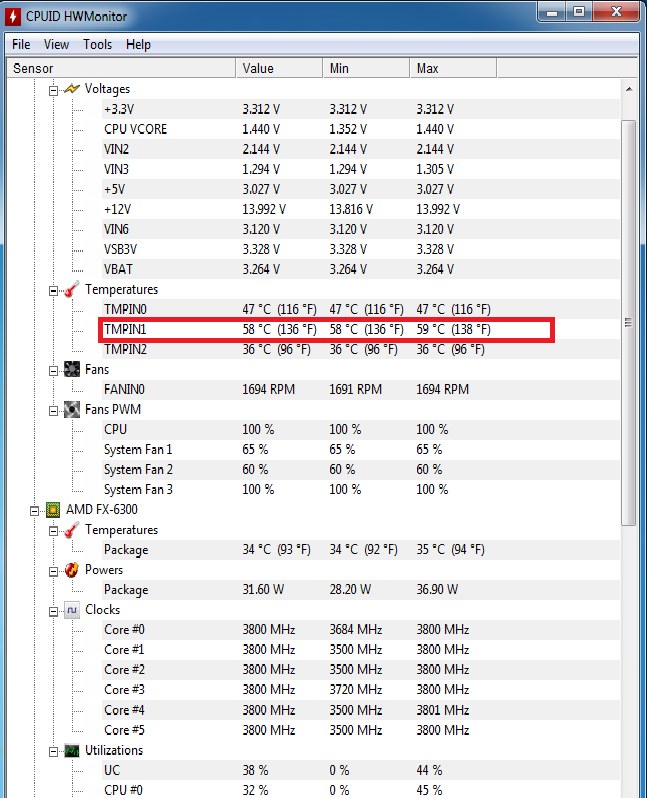The width and height of the screenshot is (647, 798).
Task: Select the FANIN0 fan speed row
Action: (x=360, y=389)
